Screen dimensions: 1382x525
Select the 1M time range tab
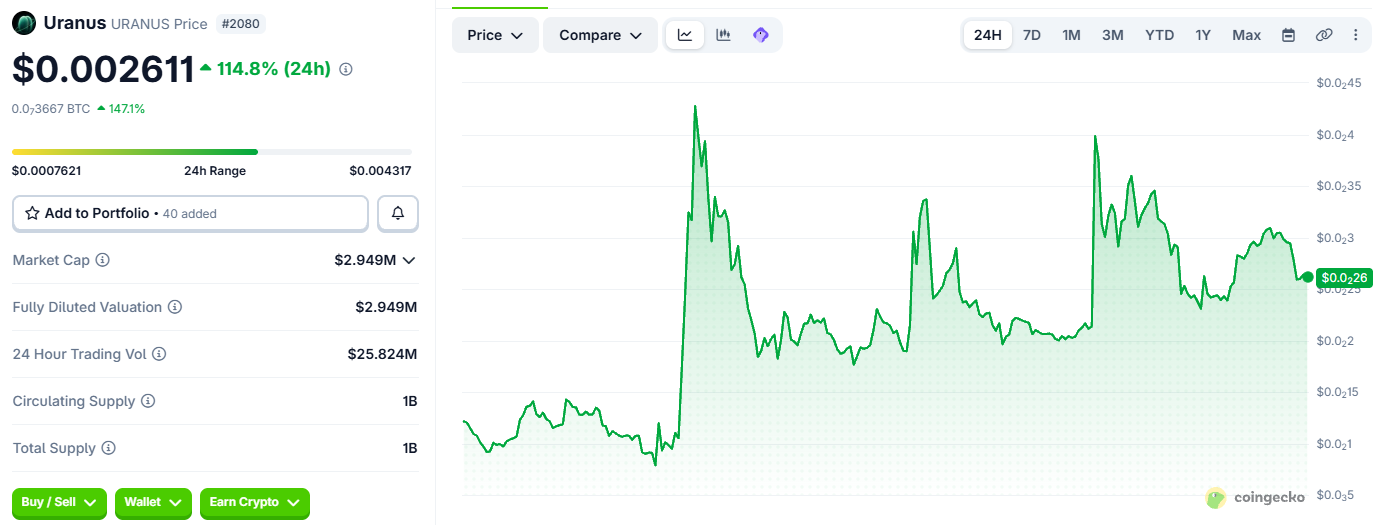1071,35
